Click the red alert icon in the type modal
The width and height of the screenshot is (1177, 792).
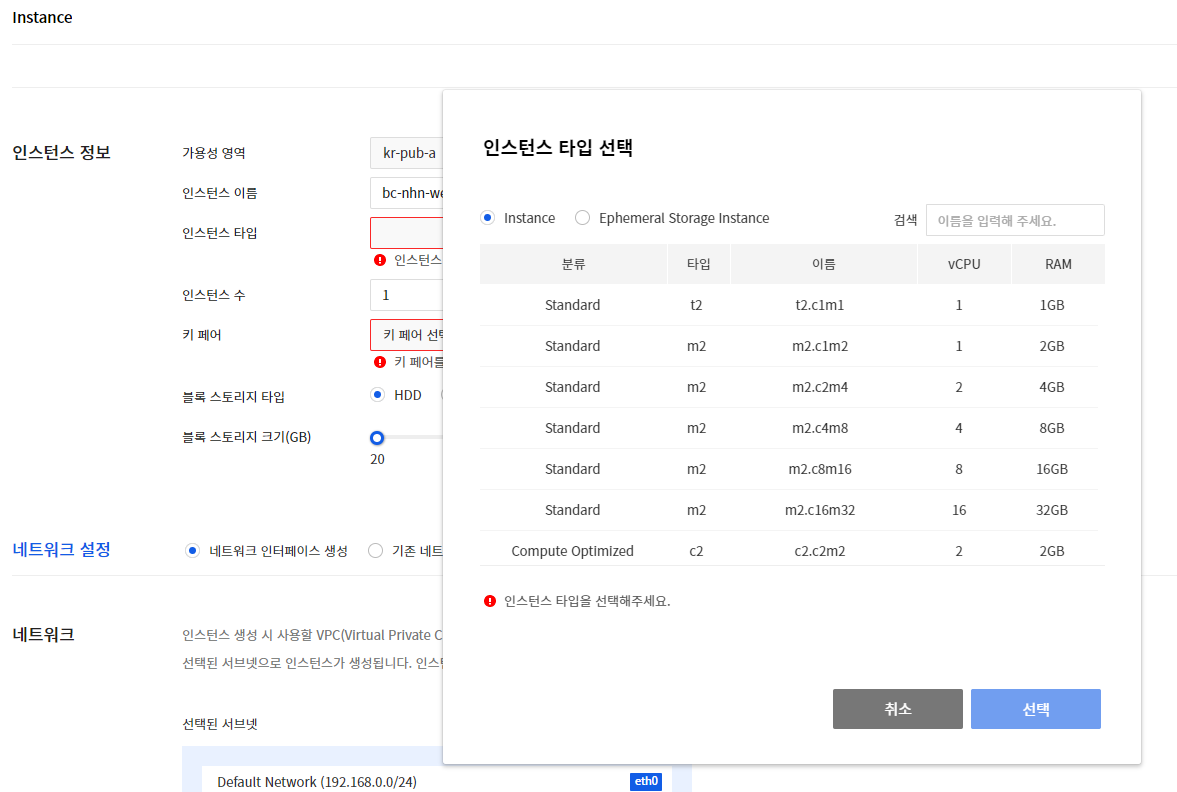click(x=491, y=600)
